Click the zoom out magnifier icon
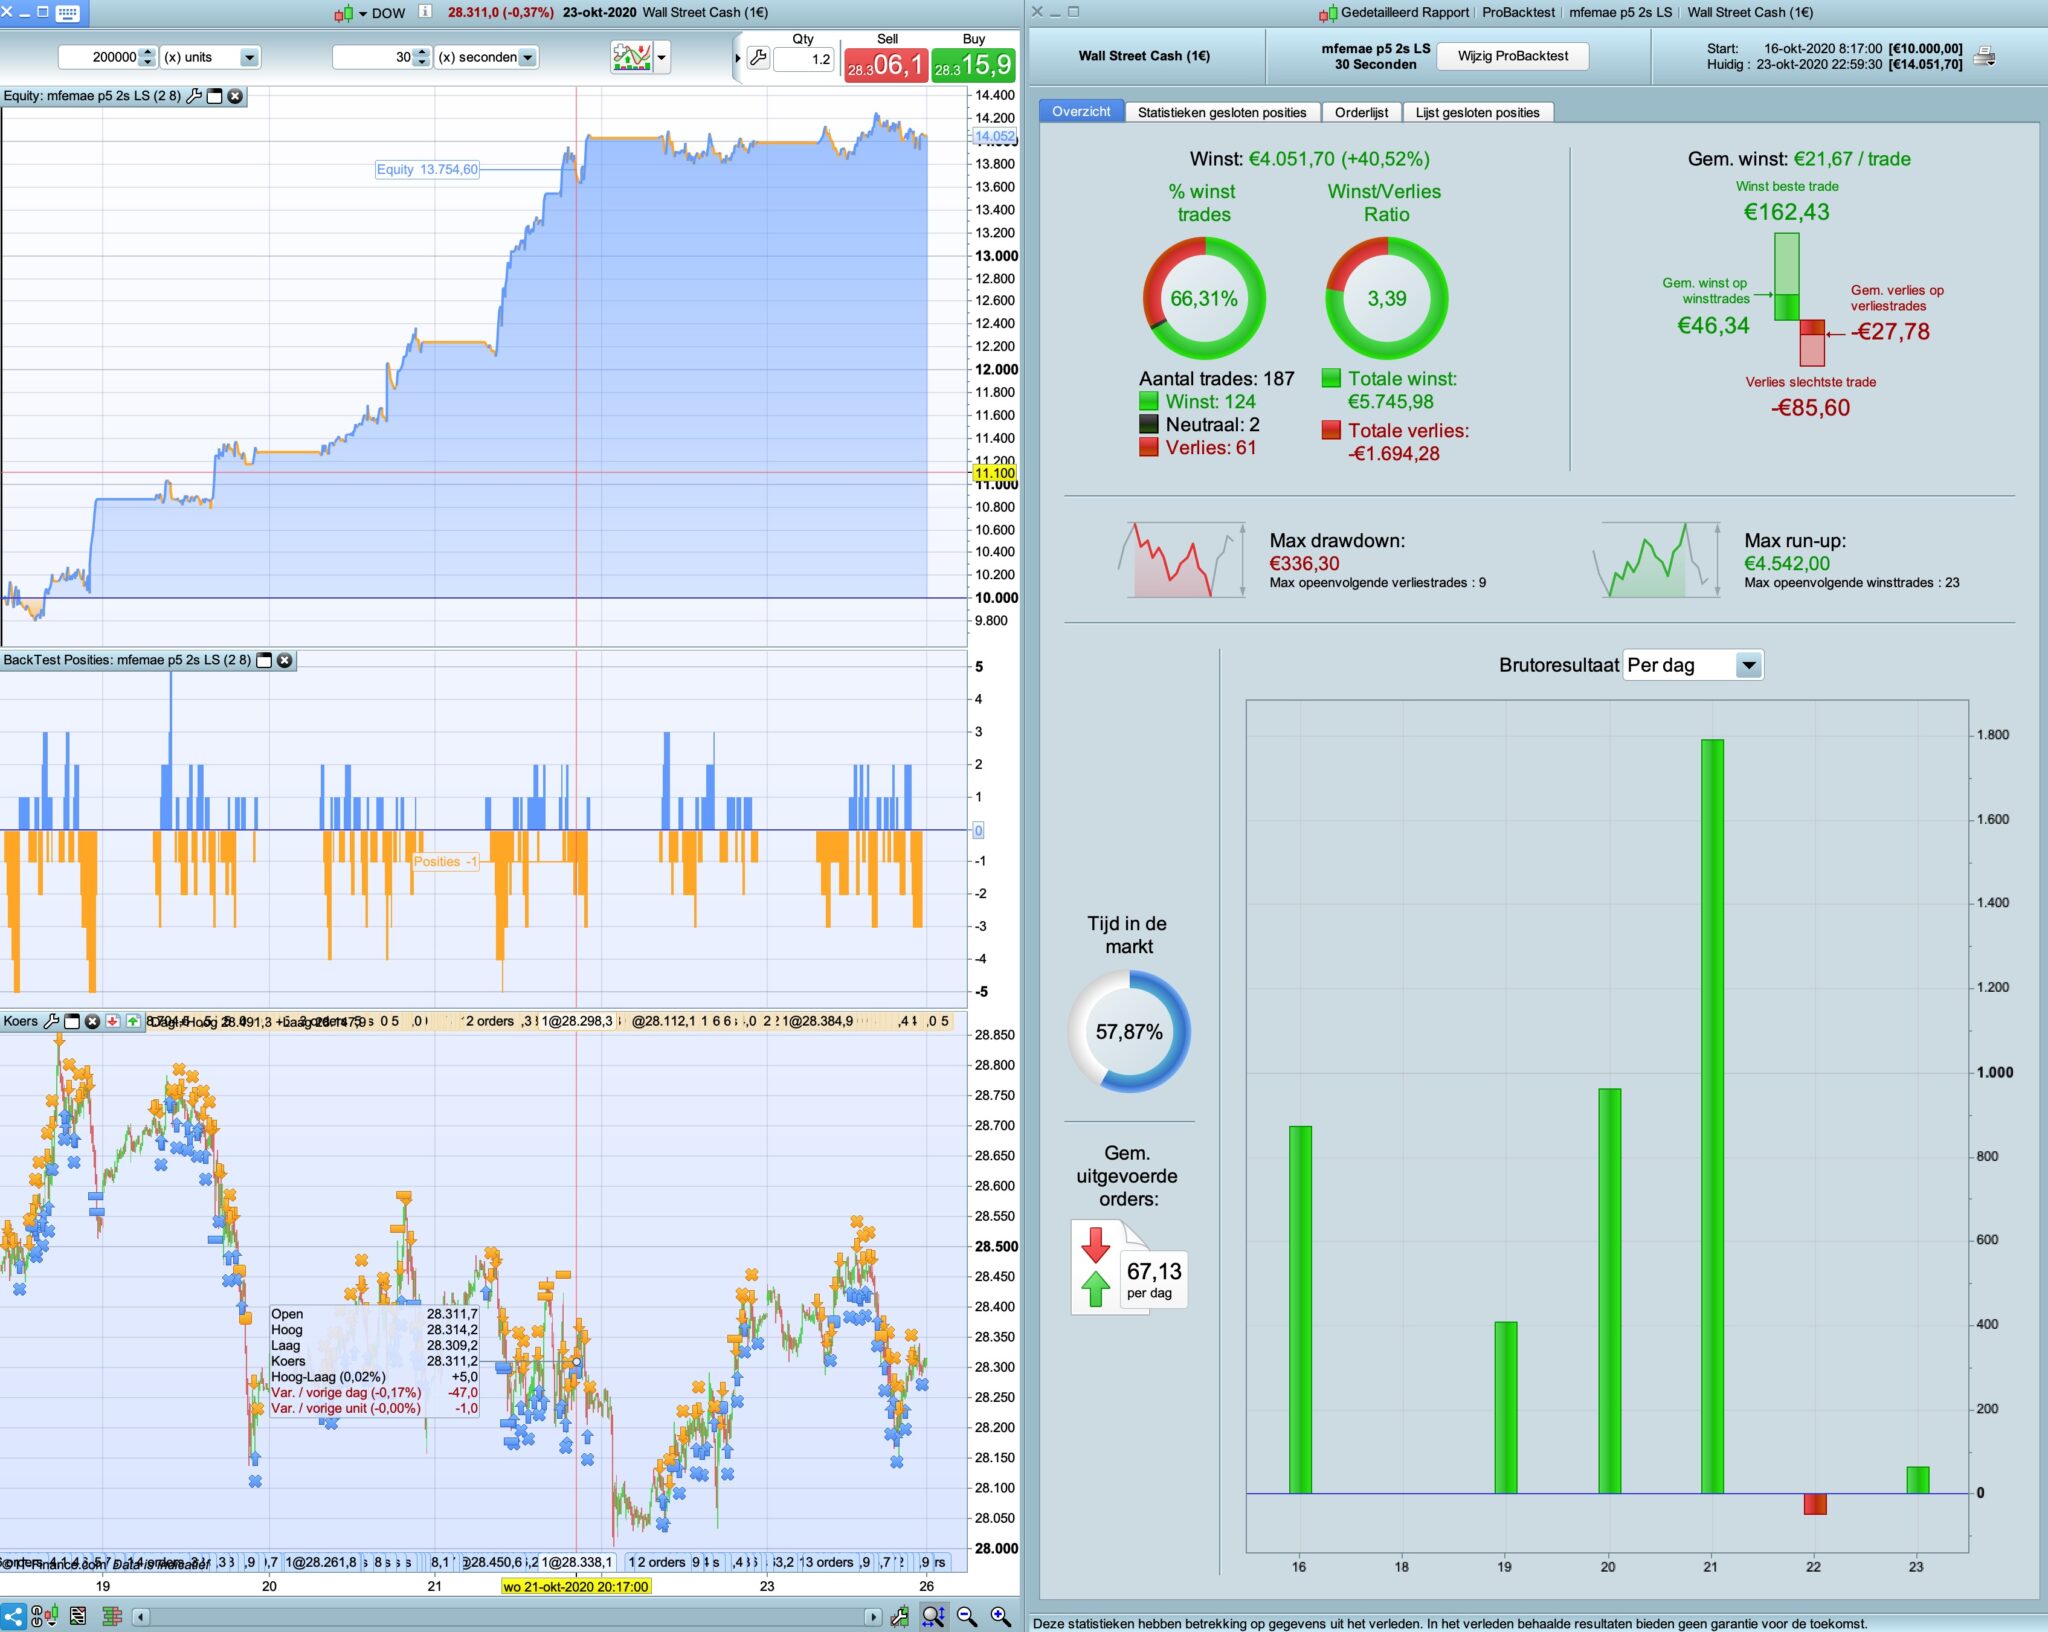 pyautogui.click(x=967, y=1616)
